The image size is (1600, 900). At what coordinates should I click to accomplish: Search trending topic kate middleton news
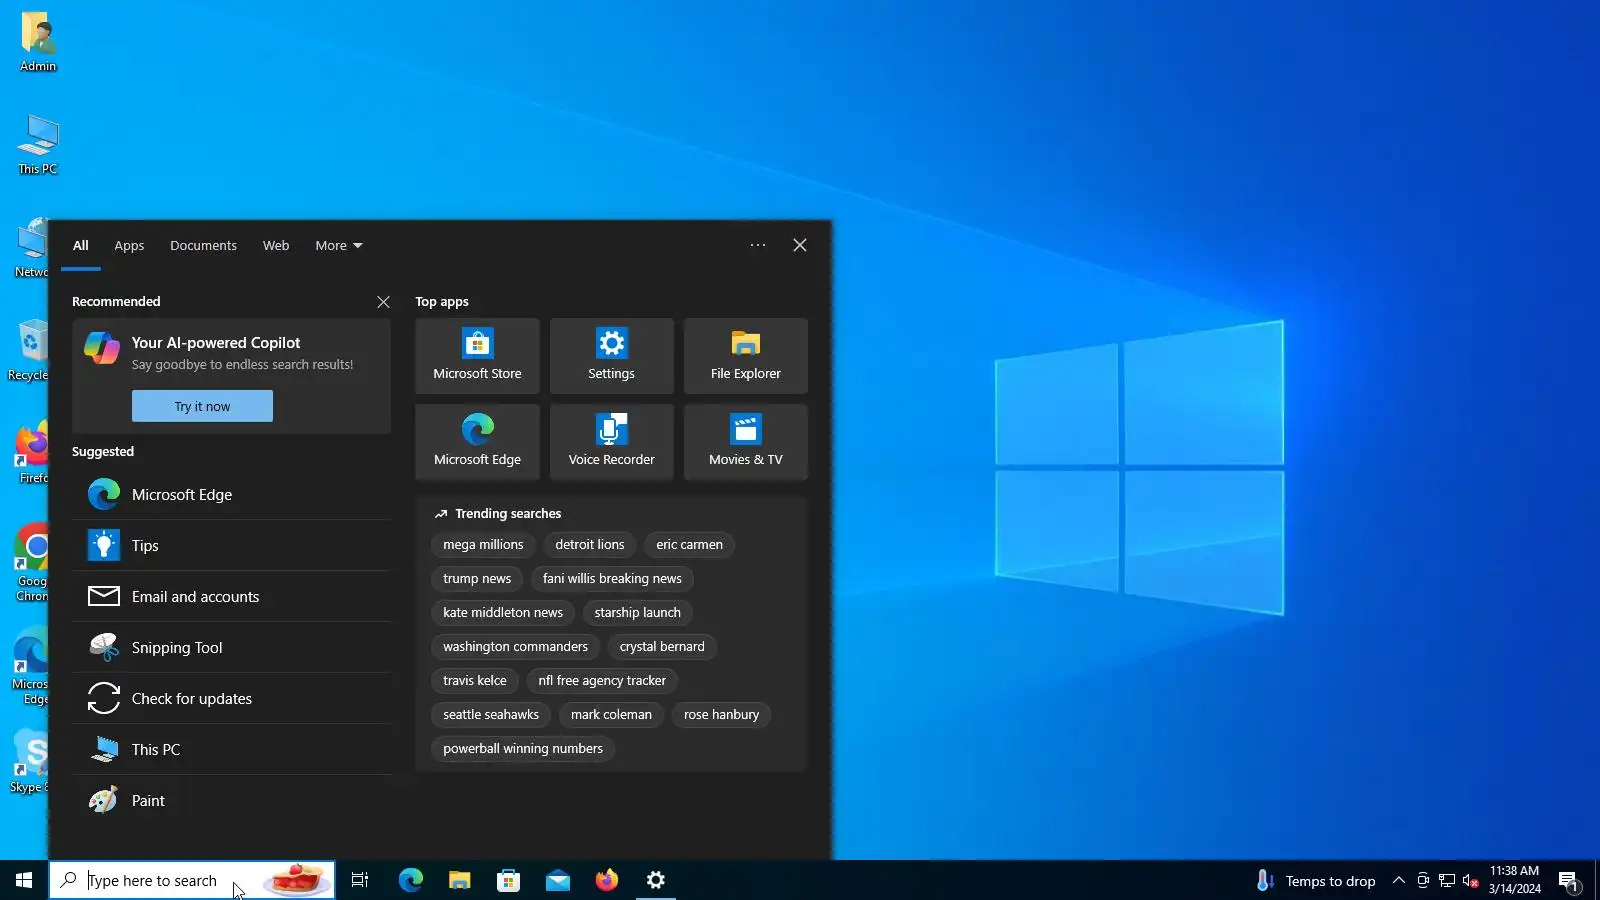click(503, 613)
